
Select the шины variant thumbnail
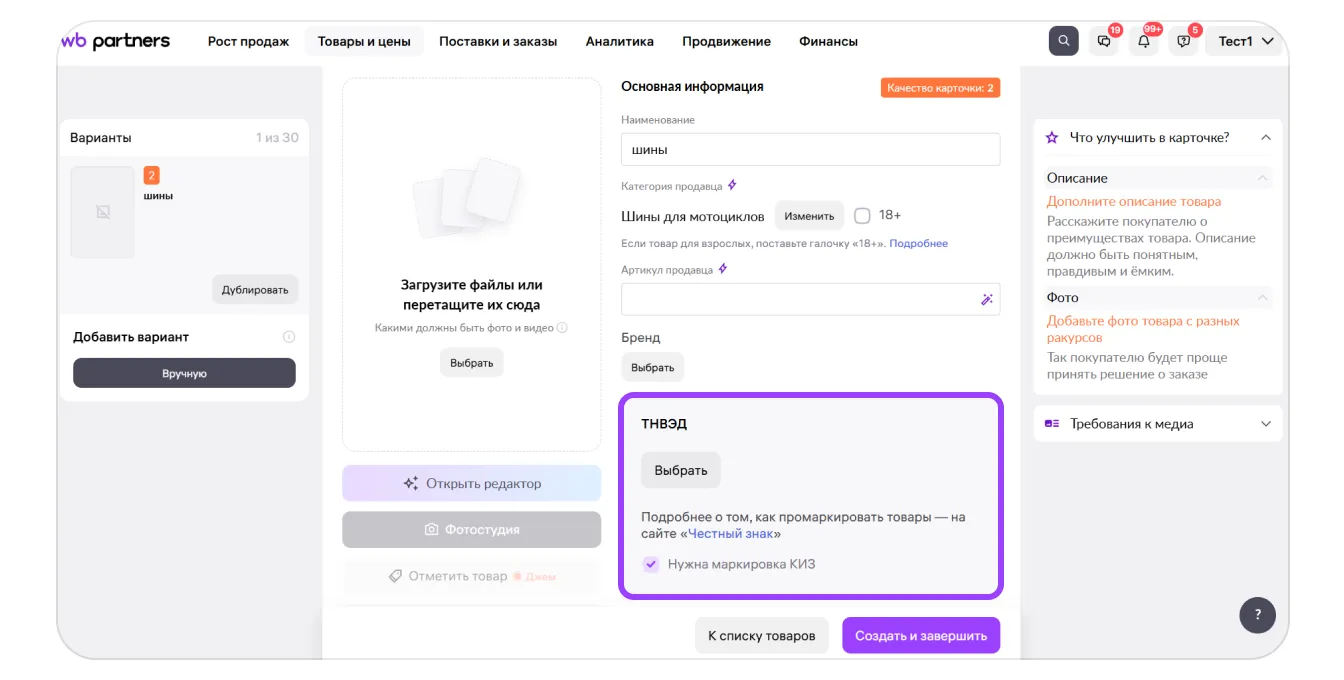point(102,212)
